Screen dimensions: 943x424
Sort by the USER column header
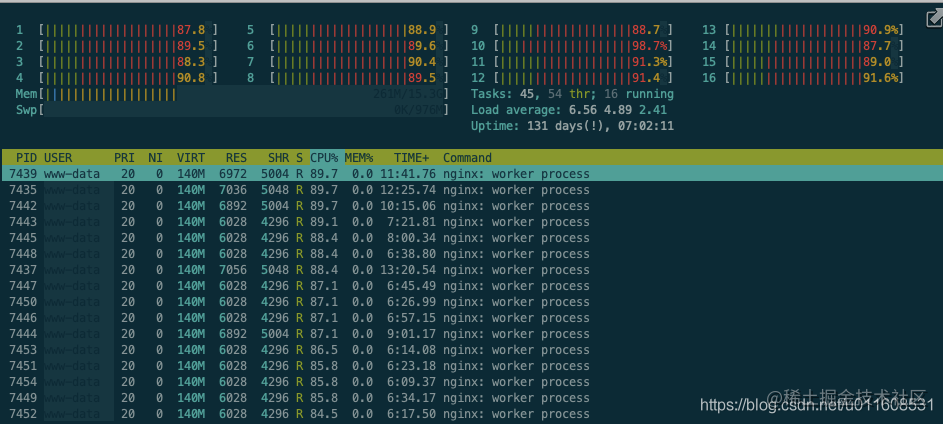tap(58, 158)
